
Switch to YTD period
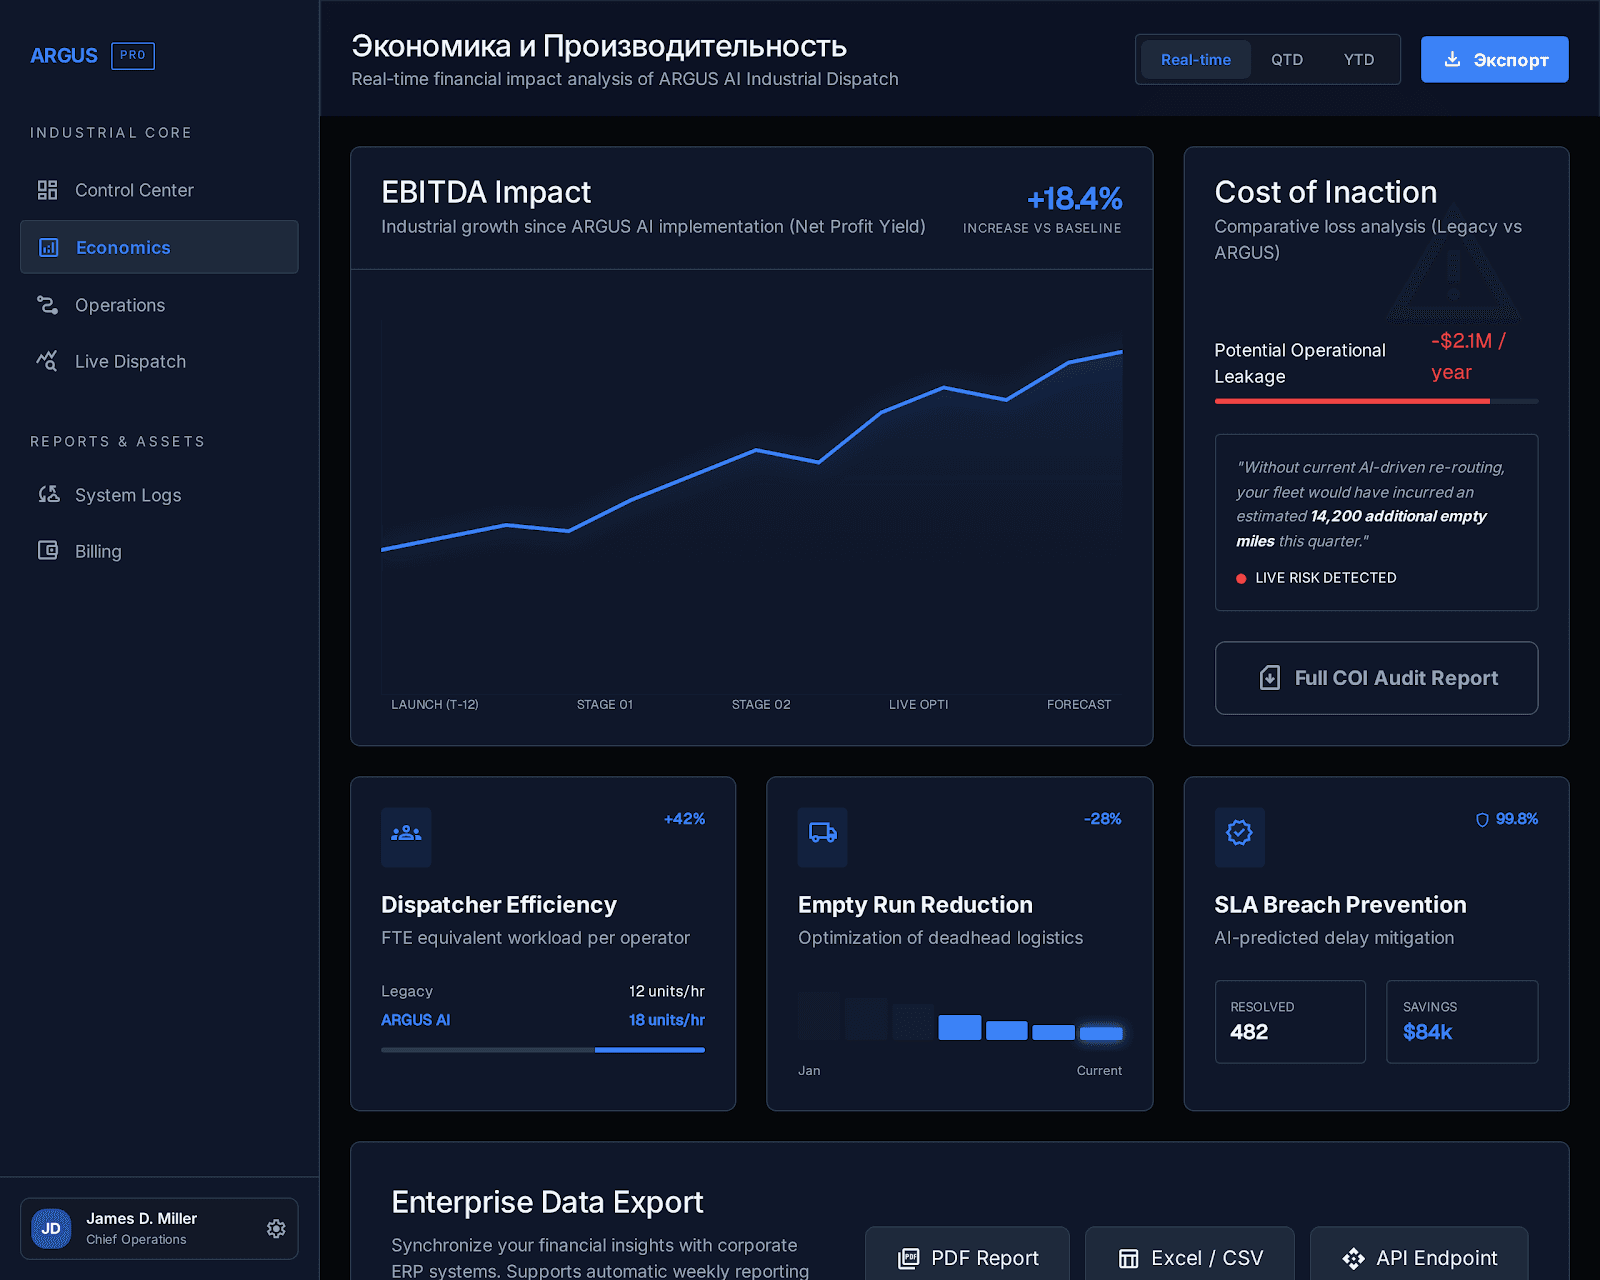1359,60
